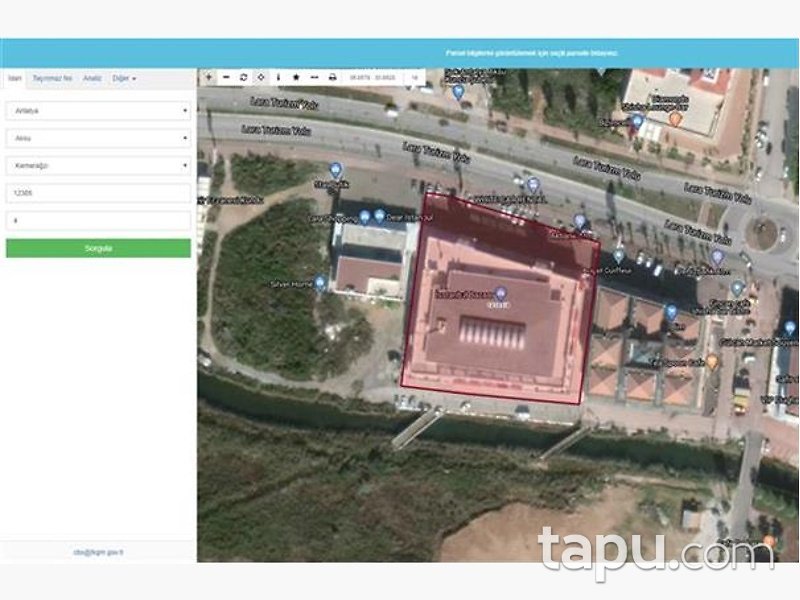This screenshot has width=800, height=600.
Task: Click the Istanbul Bazaar map pin
Action: click(502, 293)
